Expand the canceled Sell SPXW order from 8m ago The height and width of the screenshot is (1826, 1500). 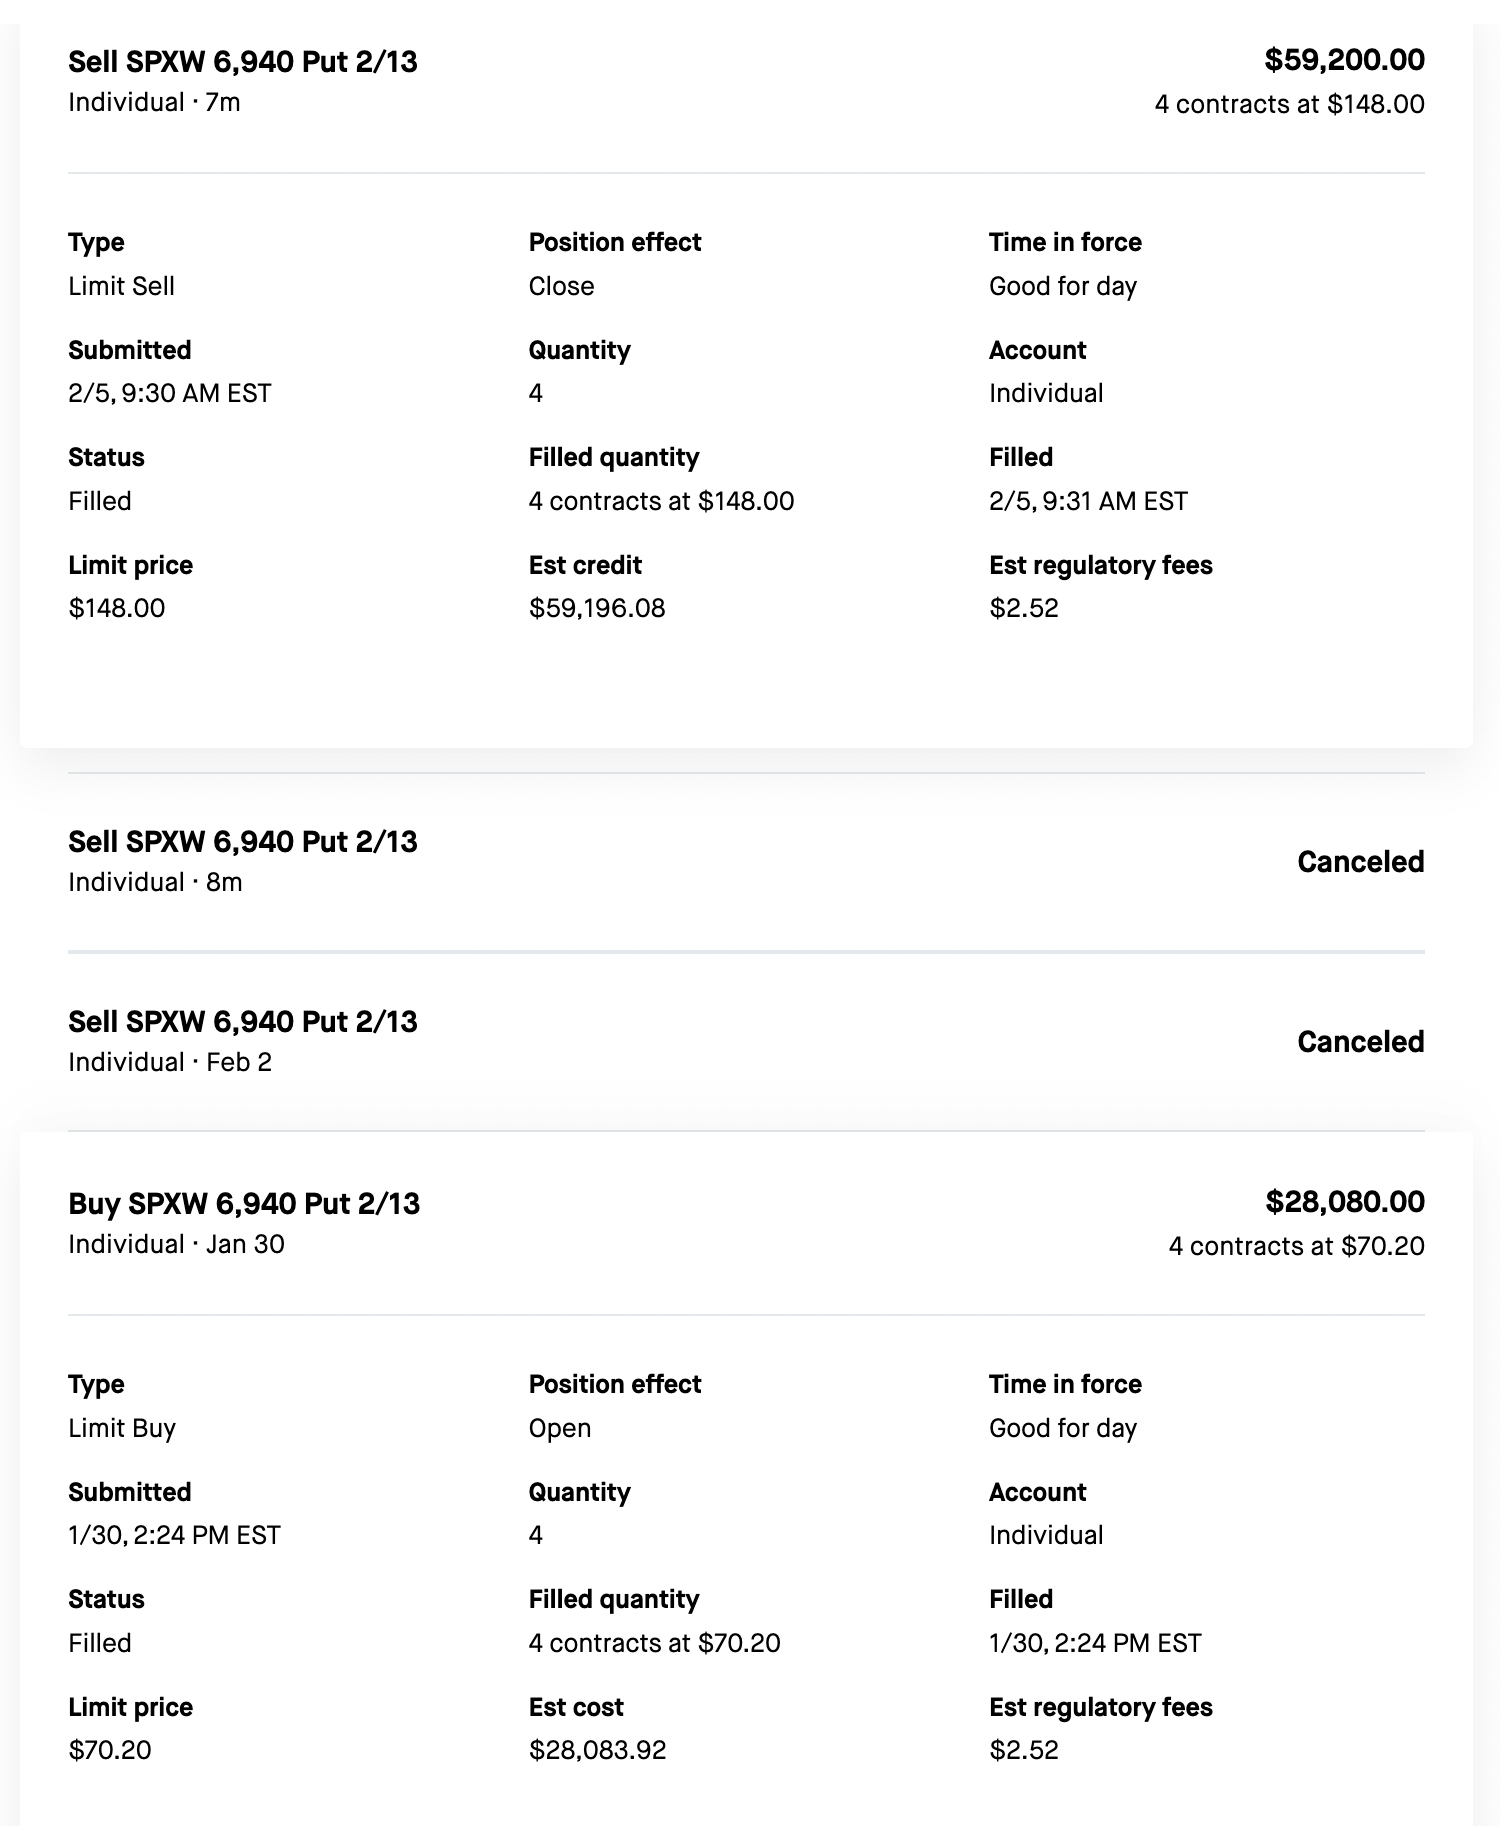[x=243, y=842]
